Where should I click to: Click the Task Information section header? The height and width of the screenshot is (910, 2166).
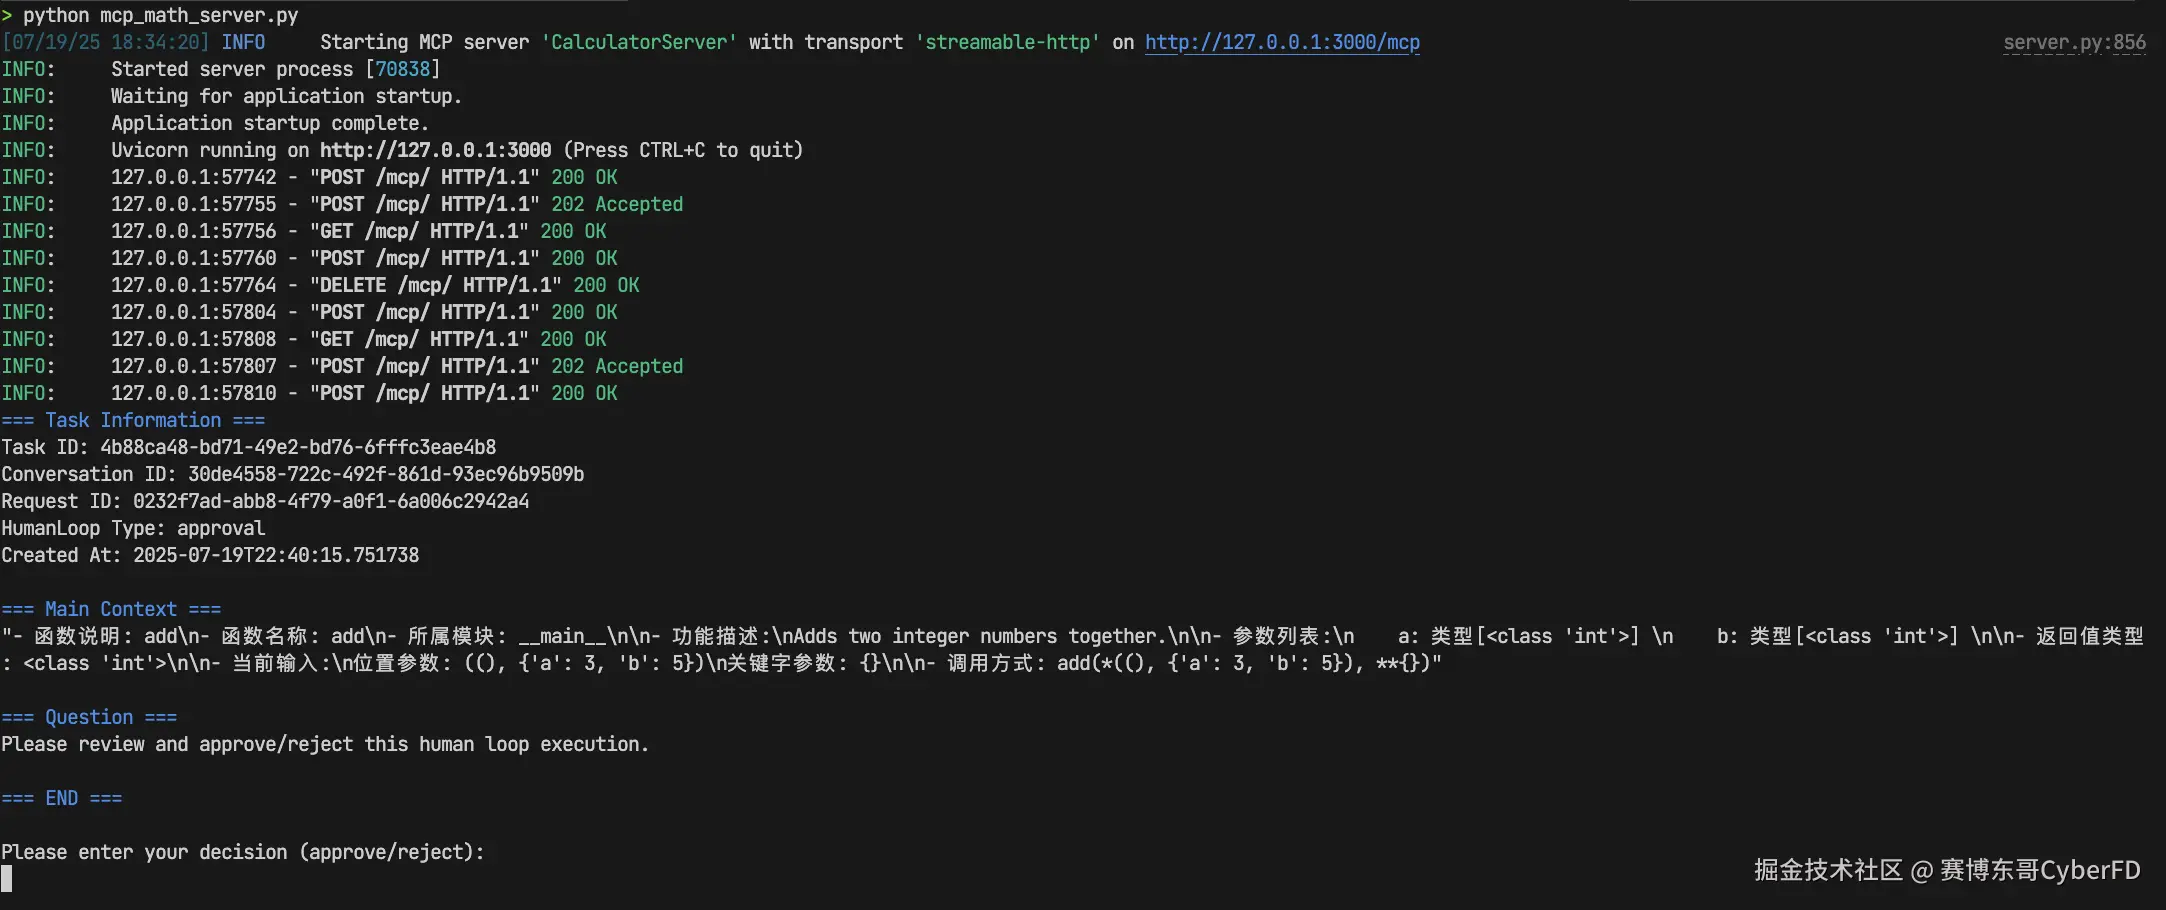[x=133, y=420]
